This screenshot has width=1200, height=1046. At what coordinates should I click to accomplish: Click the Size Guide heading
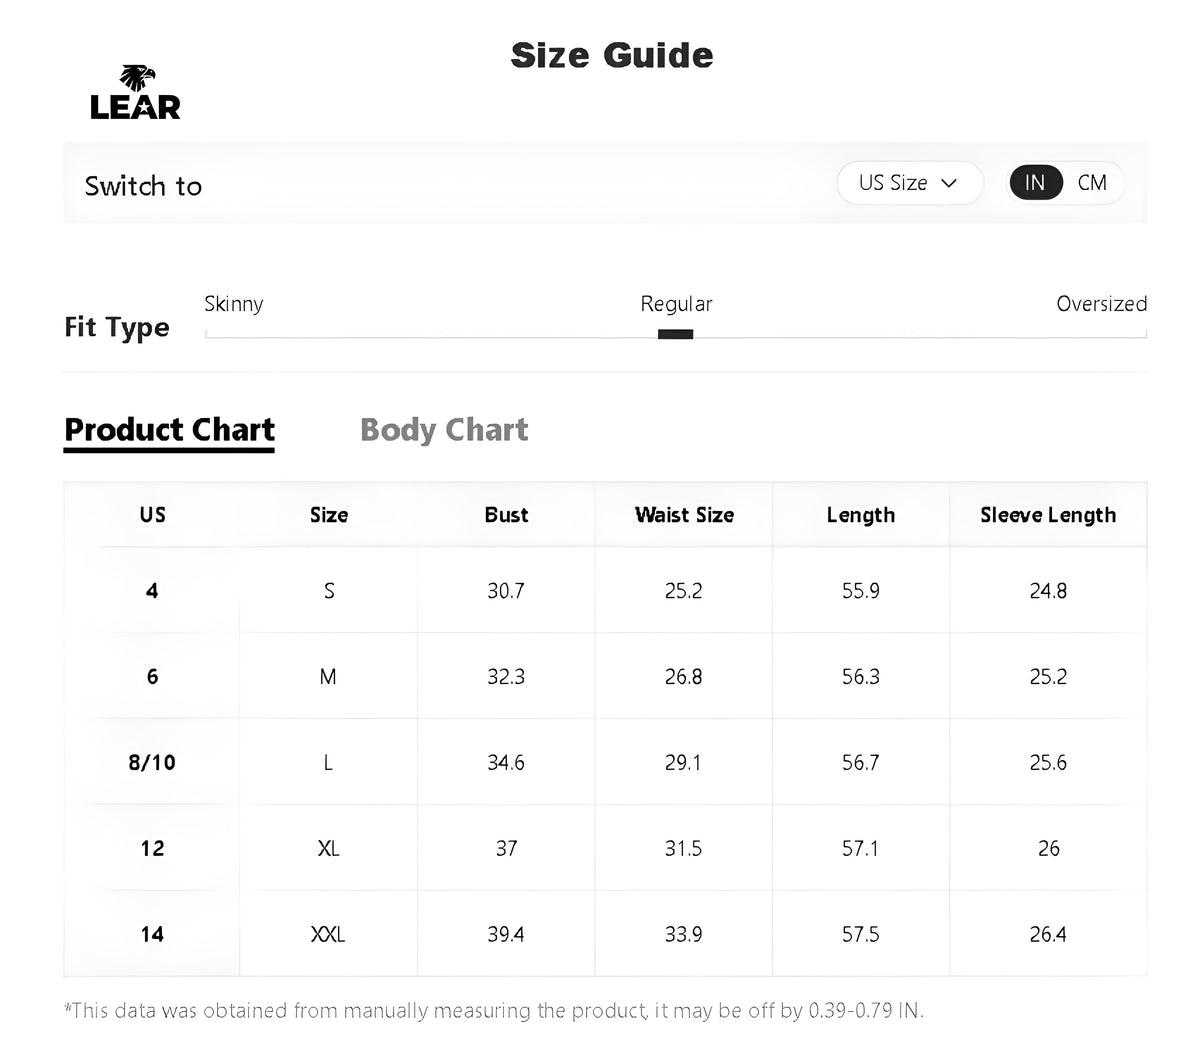coord(612,55)
